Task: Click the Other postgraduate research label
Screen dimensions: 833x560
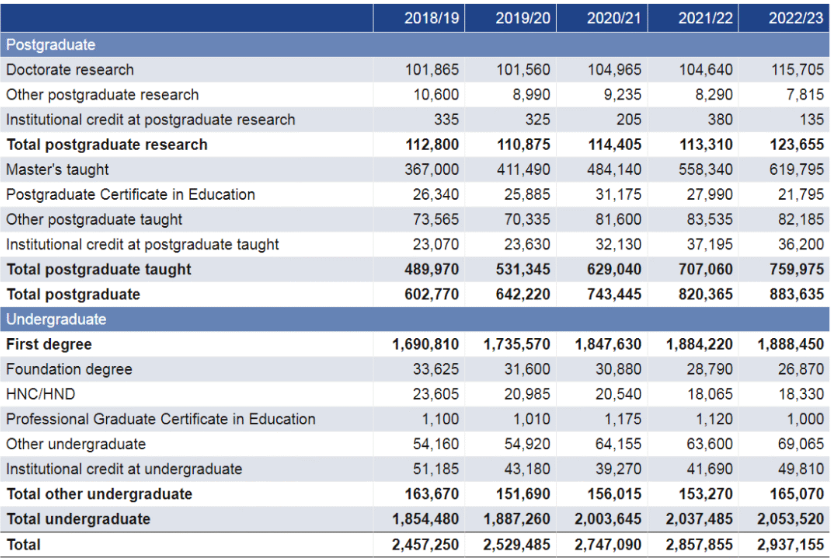Action: (x=102, y=95)
